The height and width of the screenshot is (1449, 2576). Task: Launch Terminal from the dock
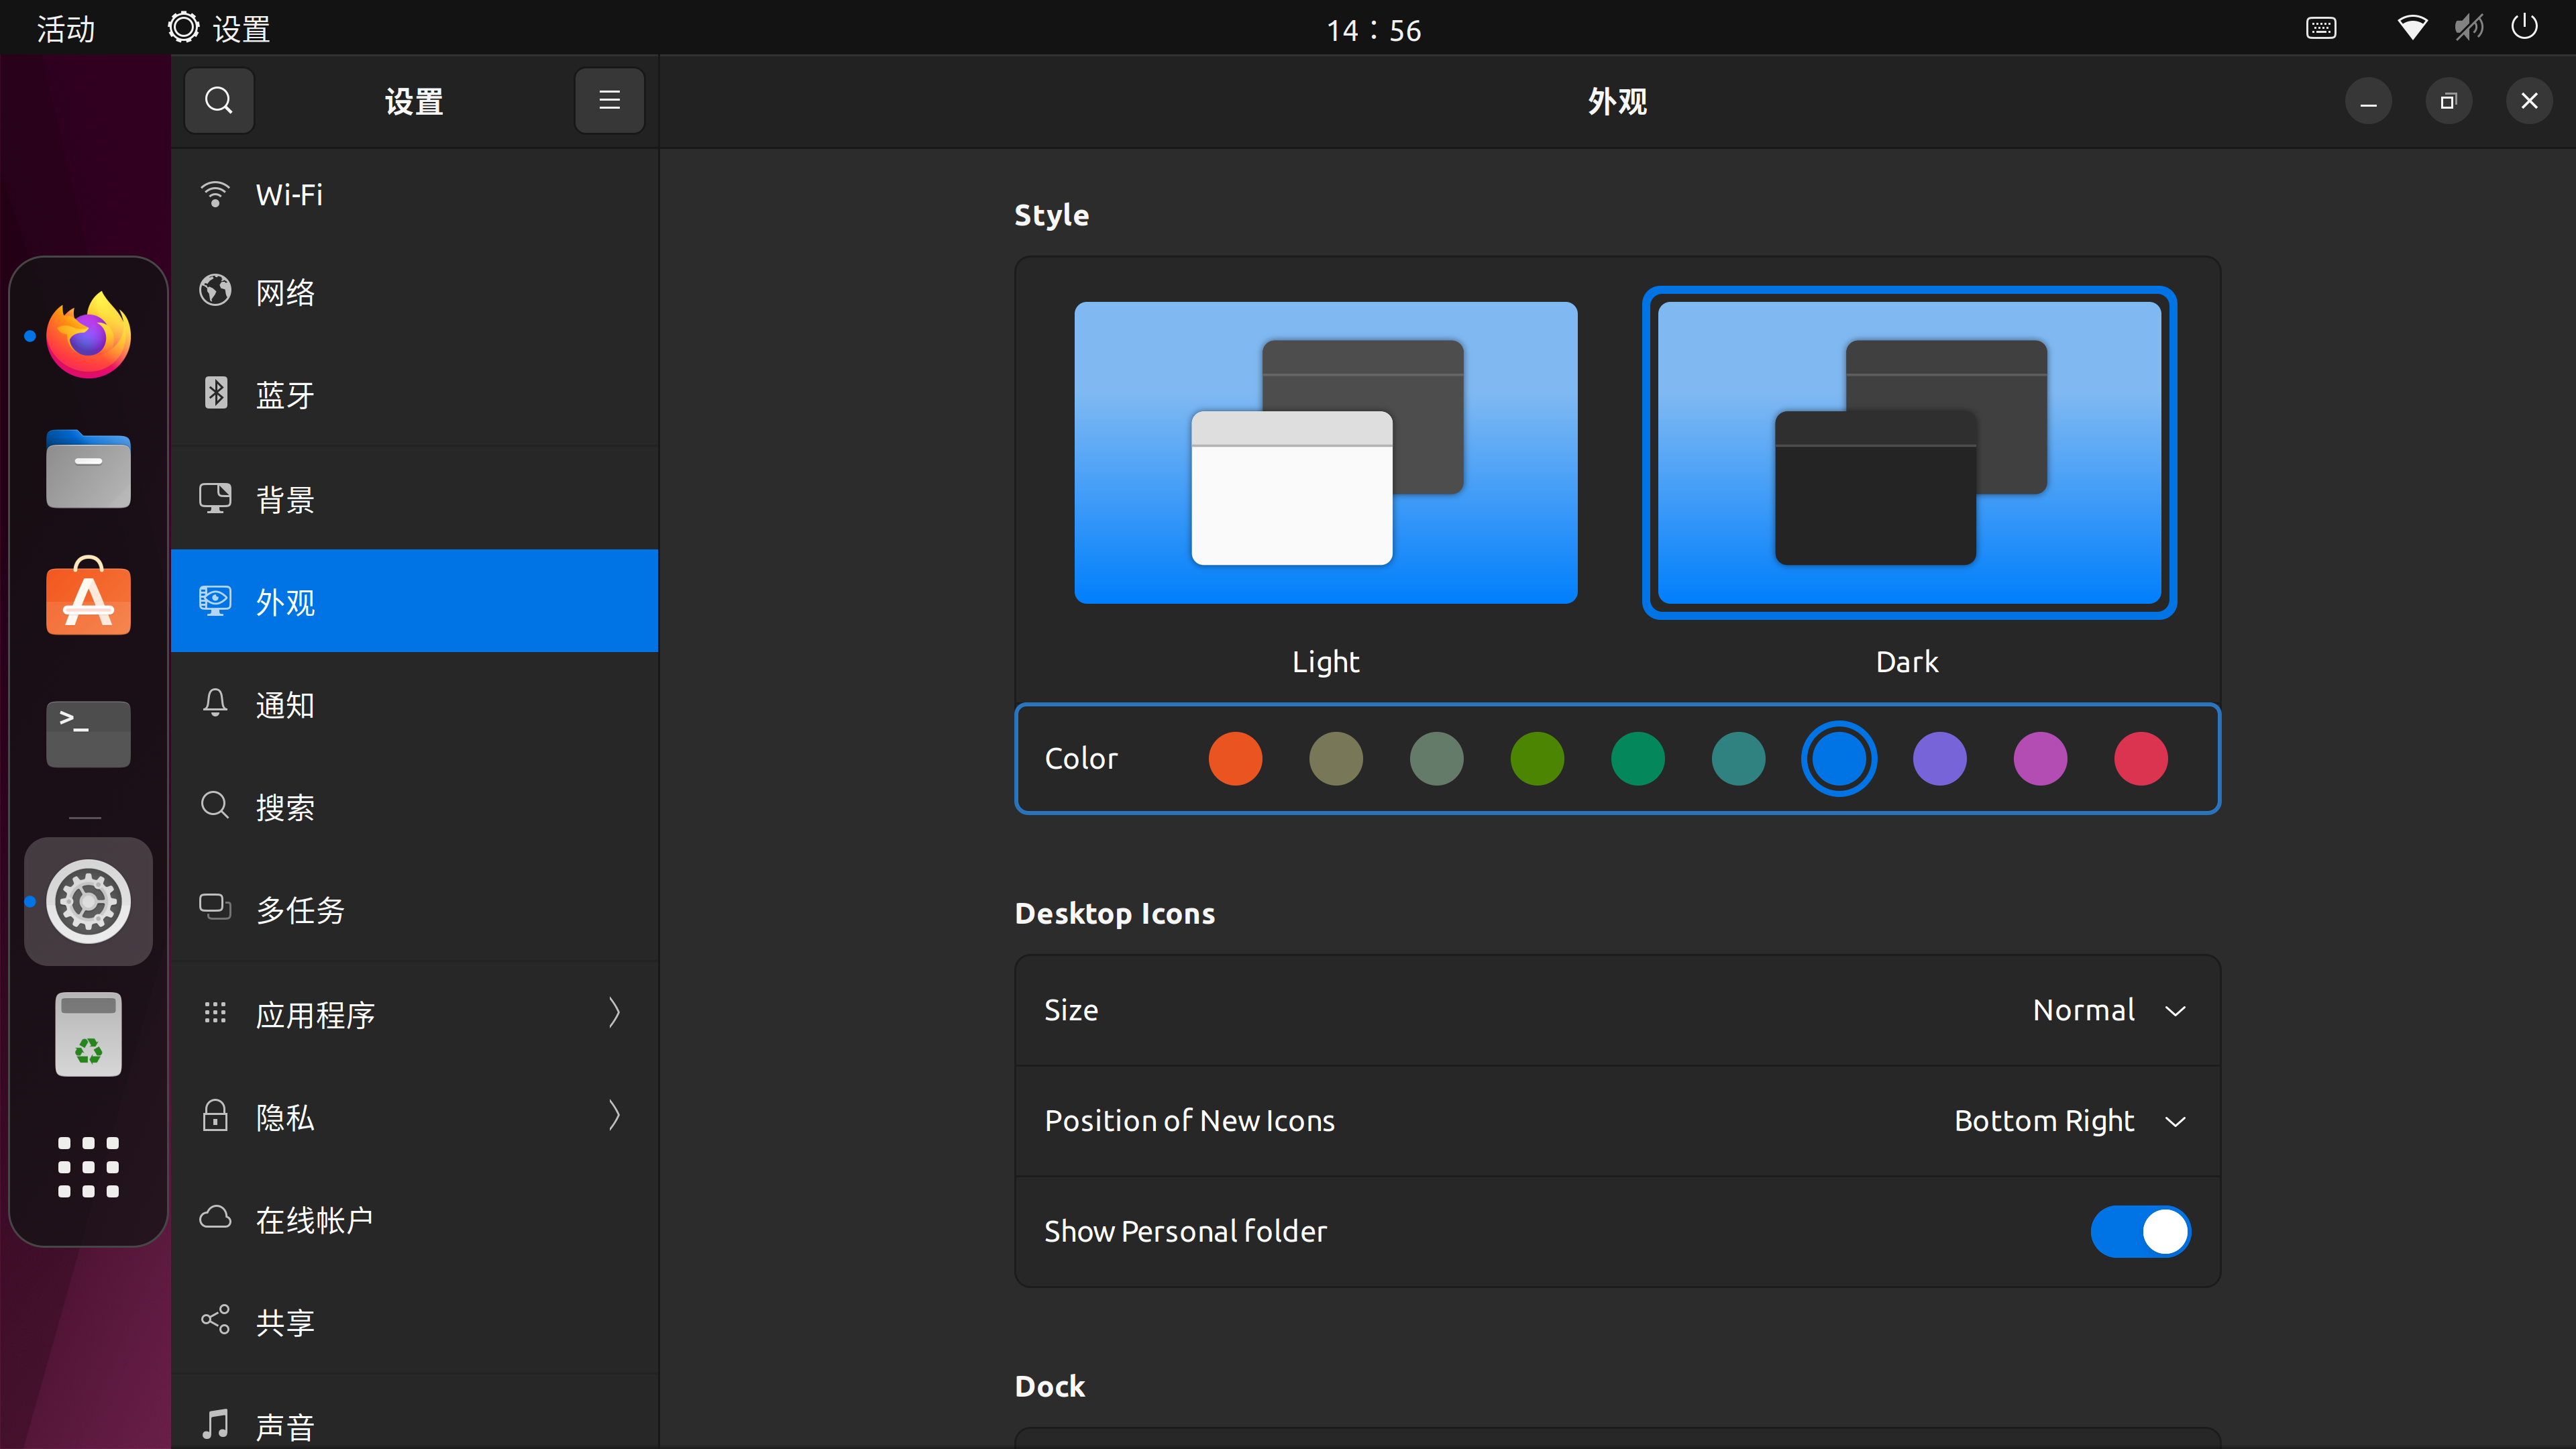(x=88, y=733)
